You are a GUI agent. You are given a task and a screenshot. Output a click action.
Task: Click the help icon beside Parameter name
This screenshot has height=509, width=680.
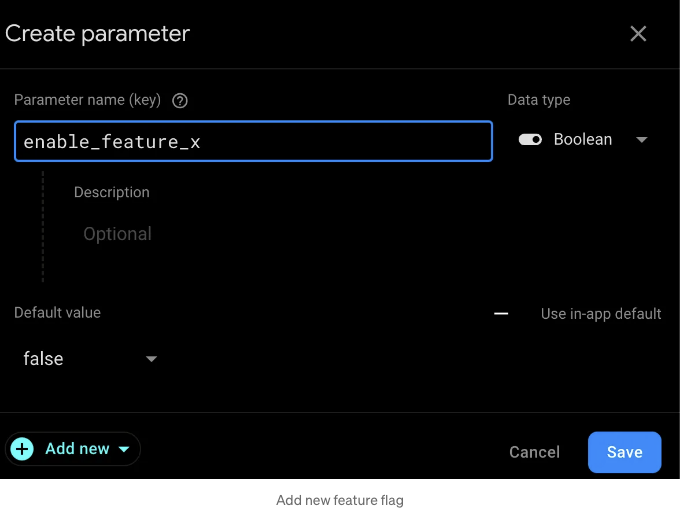tap(180, 101)
